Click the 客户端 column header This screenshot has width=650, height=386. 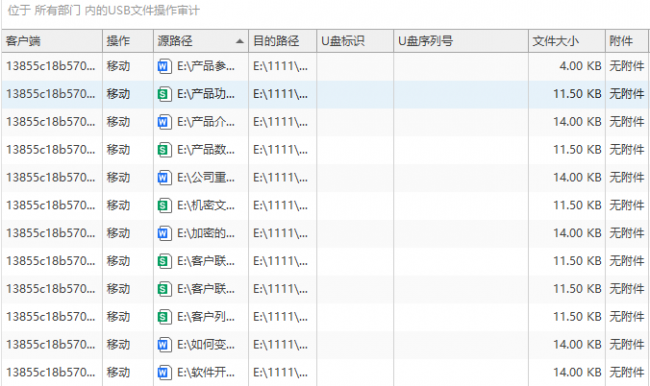pos(52,41)
